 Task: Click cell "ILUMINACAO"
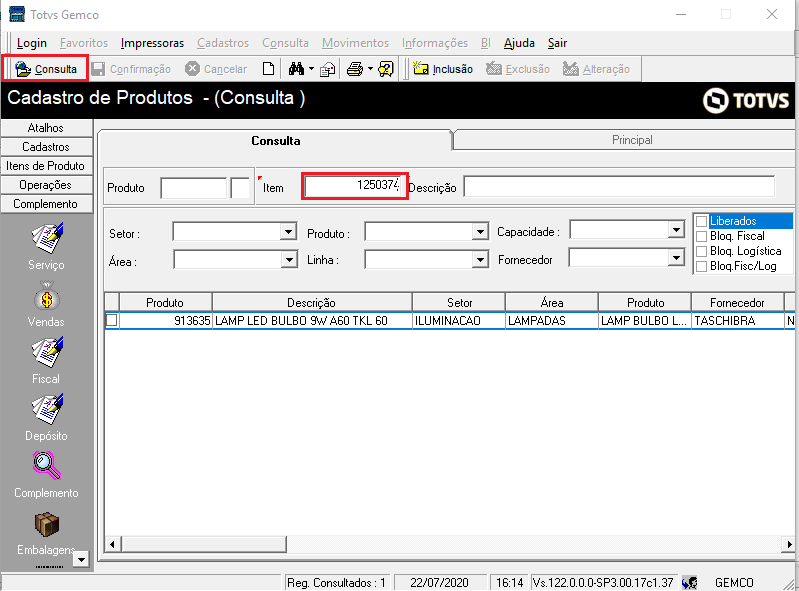pyautogui.click(x=459, y=320)
